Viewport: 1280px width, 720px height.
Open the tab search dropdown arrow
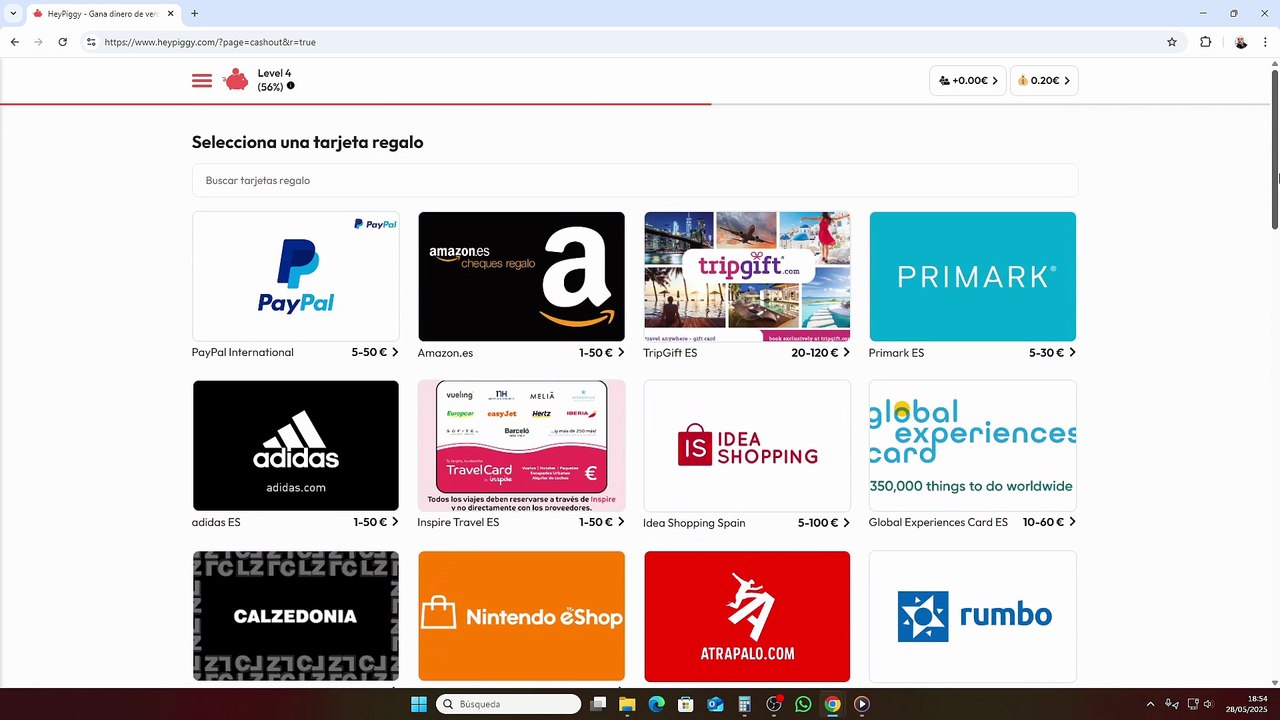pyautogui.click(x=13, y=14)
